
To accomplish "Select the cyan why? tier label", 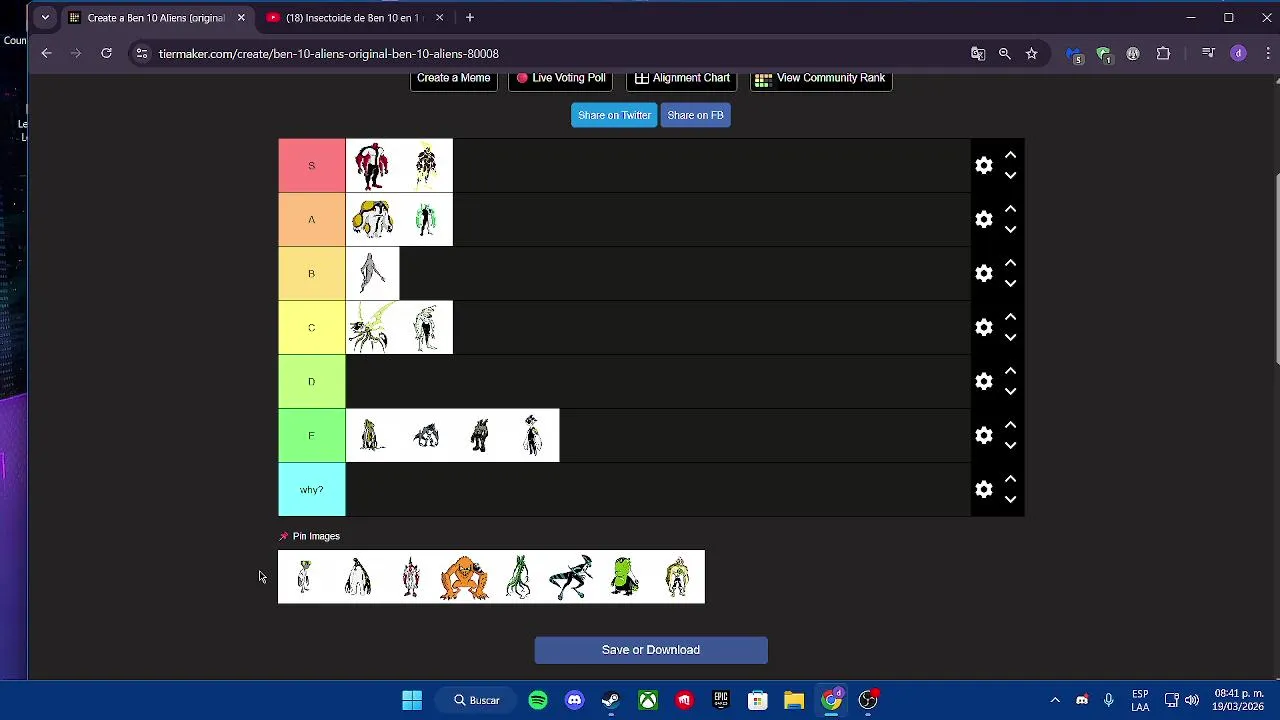I will (311, 490).
